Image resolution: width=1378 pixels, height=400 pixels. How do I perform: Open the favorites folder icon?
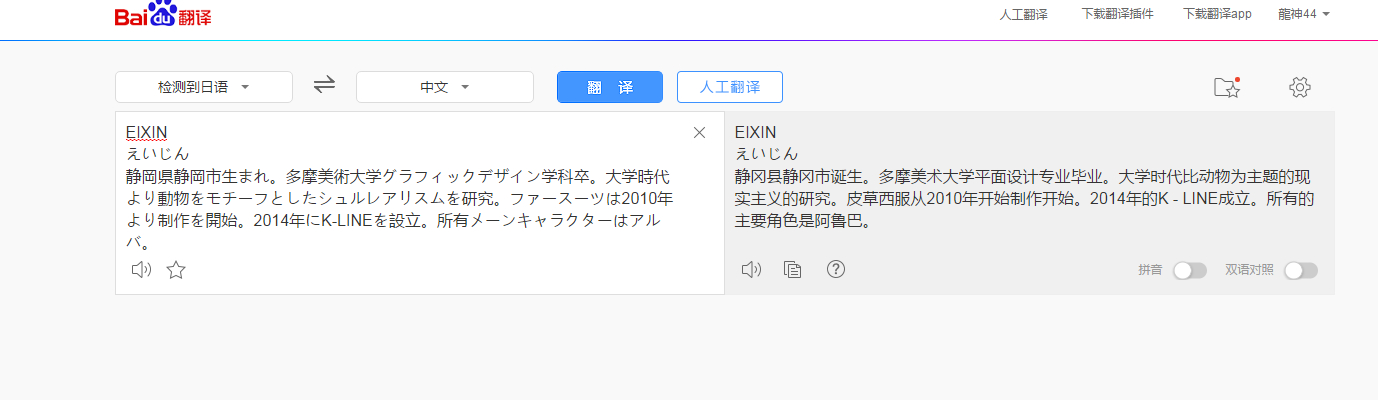[1226, 87]
